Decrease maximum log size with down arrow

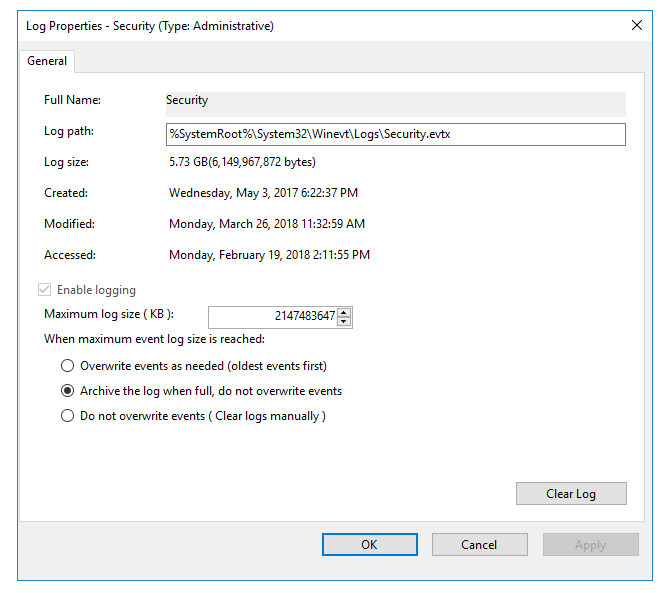tap(345, 322)
